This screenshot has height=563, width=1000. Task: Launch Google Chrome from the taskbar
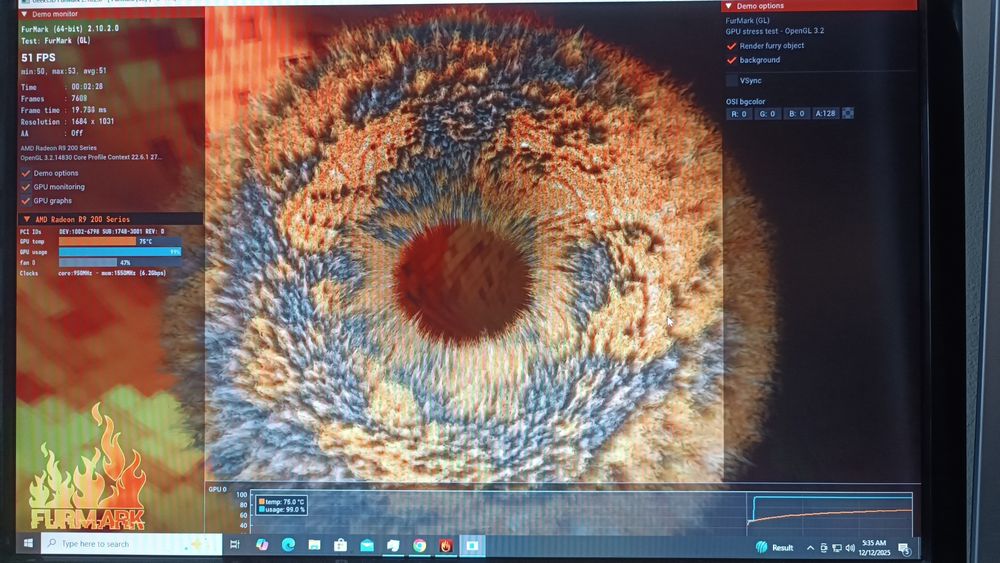[x=419, y=545]
